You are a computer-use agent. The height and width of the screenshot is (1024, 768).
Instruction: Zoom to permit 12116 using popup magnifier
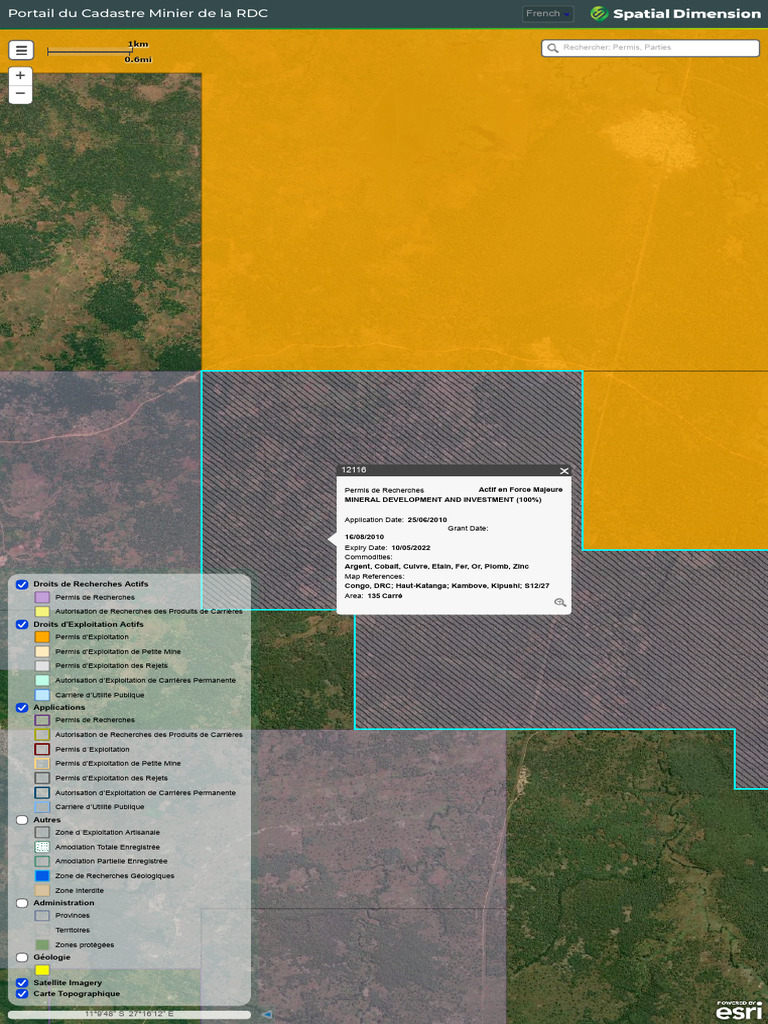click(x=560, y=602)
